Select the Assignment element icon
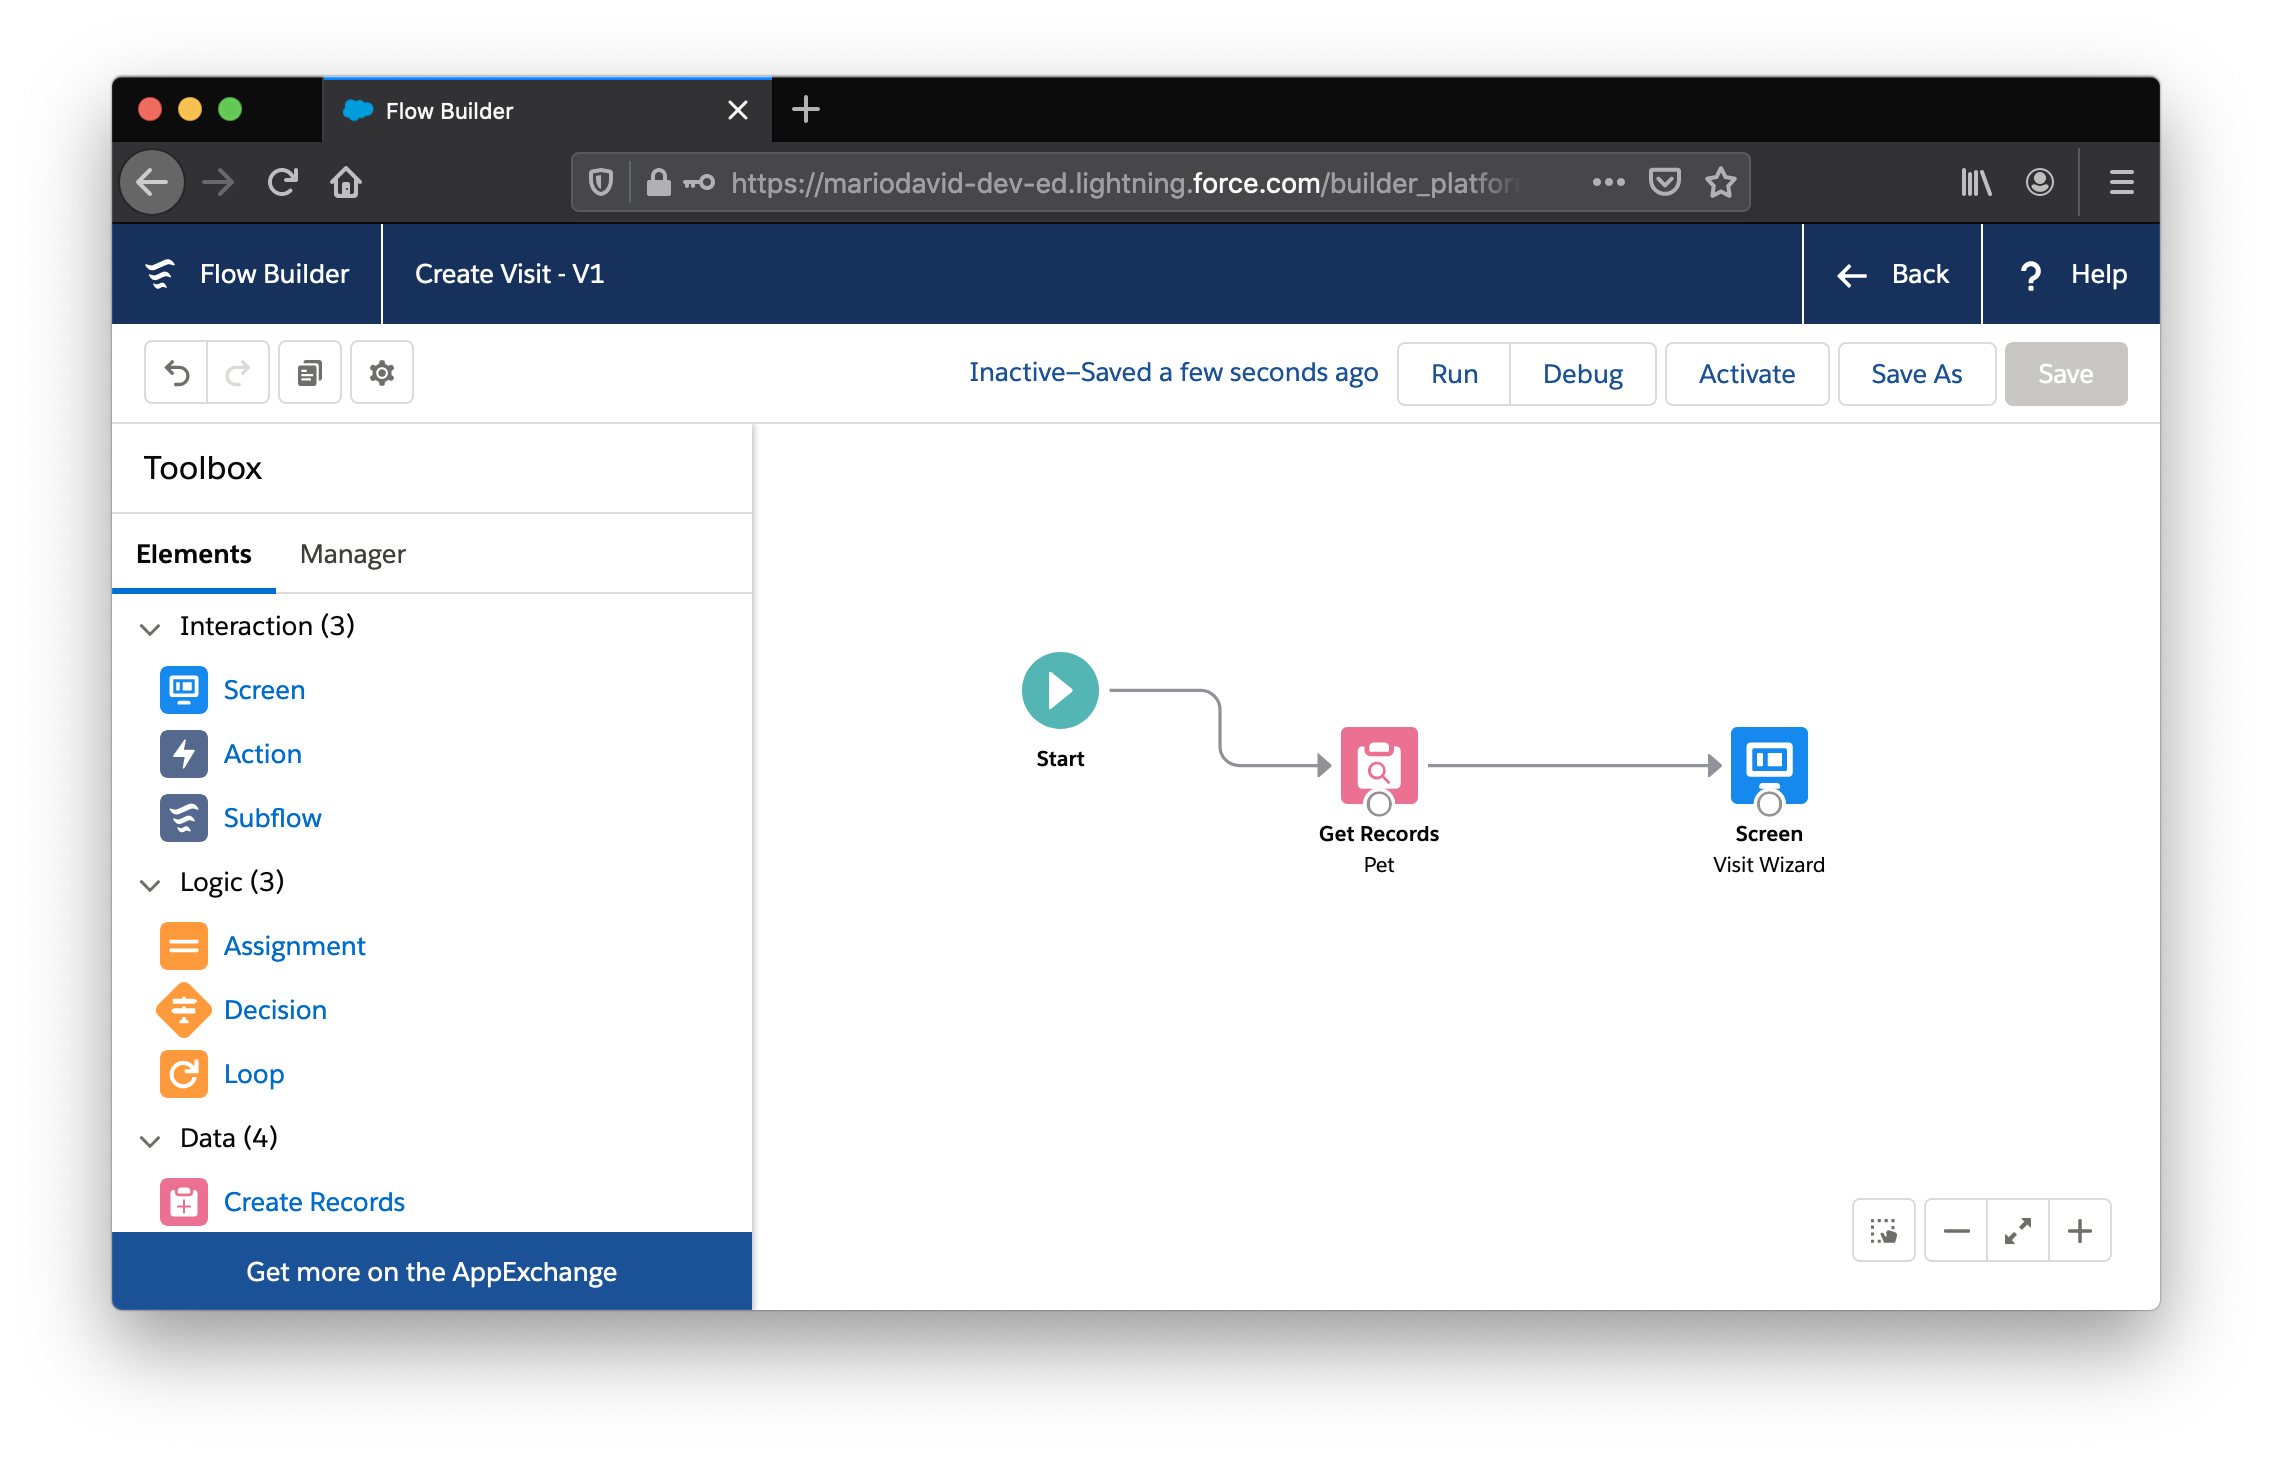Screen dimensions: 2272x1458 [184, 946]
